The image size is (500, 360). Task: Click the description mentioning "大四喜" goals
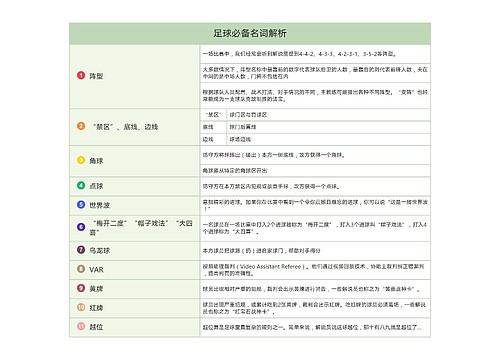315,228
